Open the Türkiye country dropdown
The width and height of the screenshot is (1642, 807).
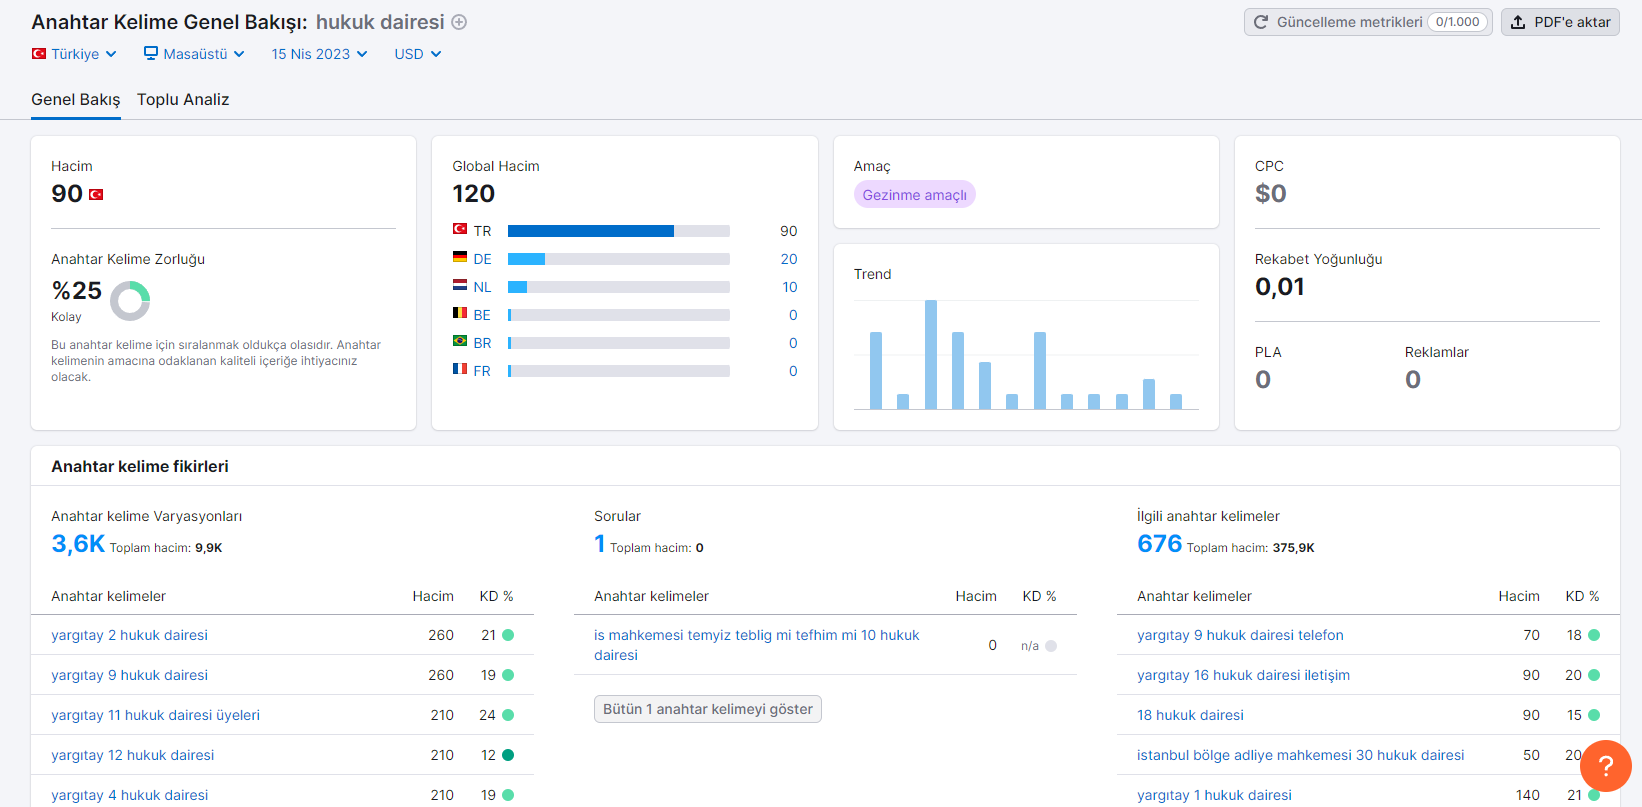click(74, 54)
